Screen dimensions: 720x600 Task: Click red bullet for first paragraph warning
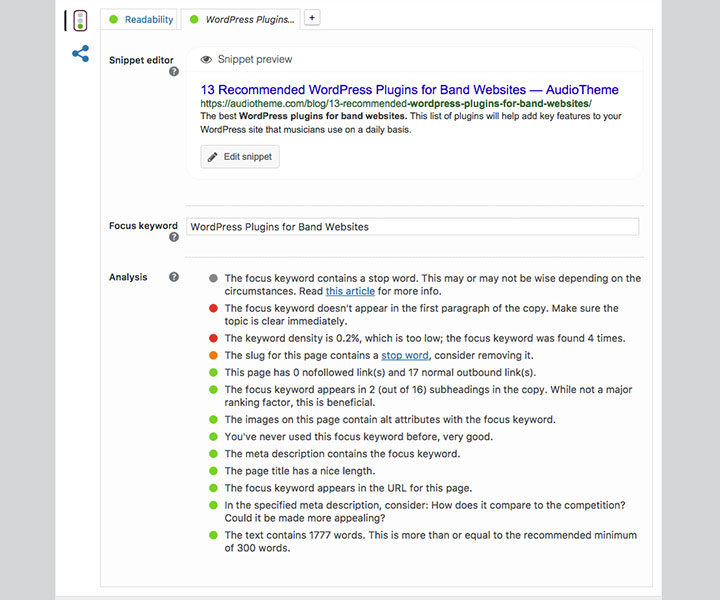tap(213, 308)
